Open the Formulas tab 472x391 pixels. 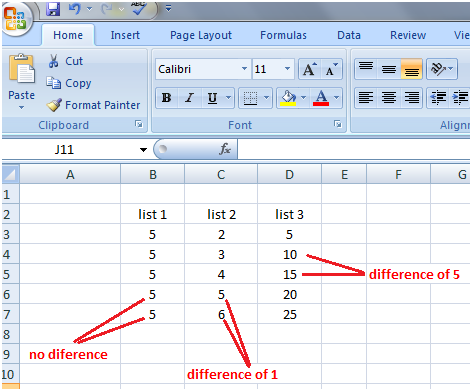(x=283, y=35)
